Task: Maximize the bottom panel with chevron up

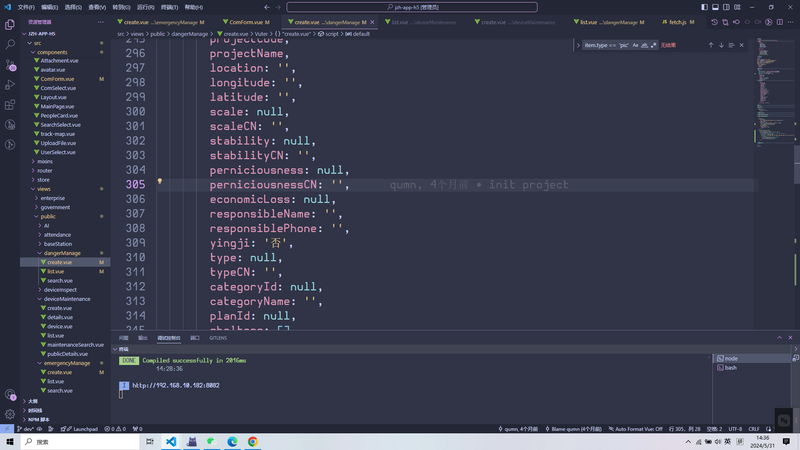Action: [779, 338]
